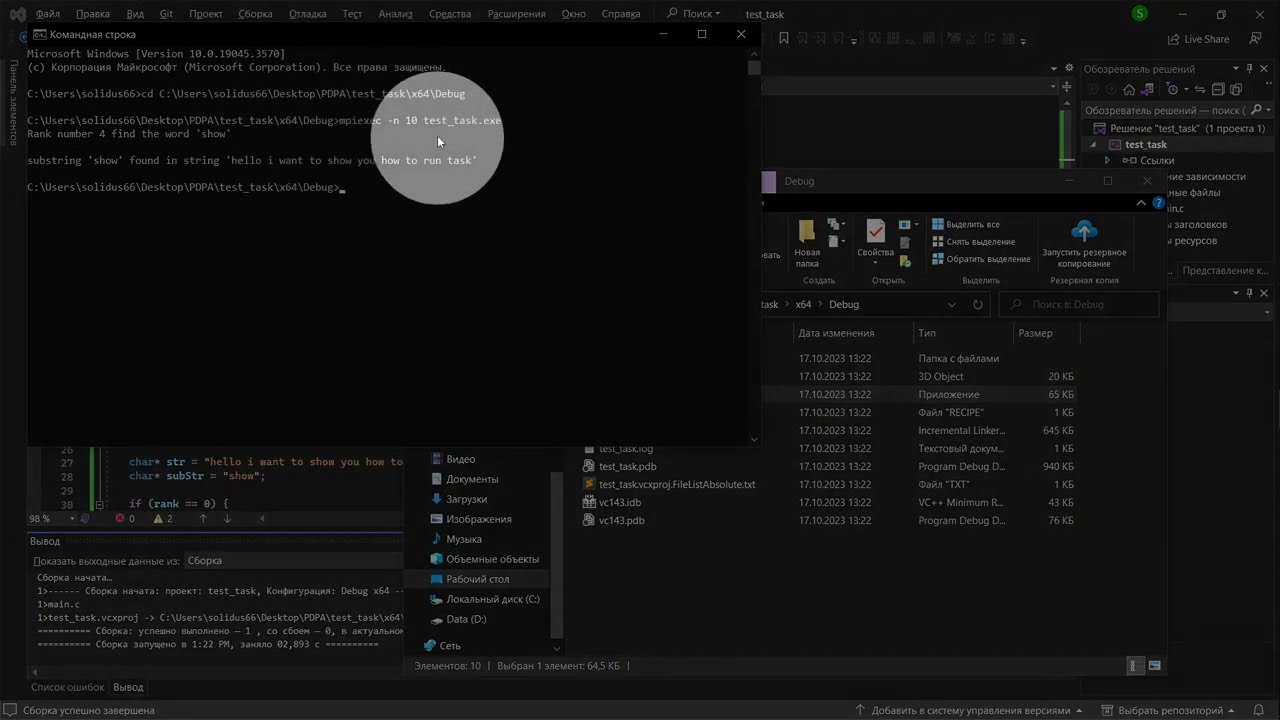Click x64 in Explorer address path
This screenshot has width=1280, height=720.
(803, 305)
